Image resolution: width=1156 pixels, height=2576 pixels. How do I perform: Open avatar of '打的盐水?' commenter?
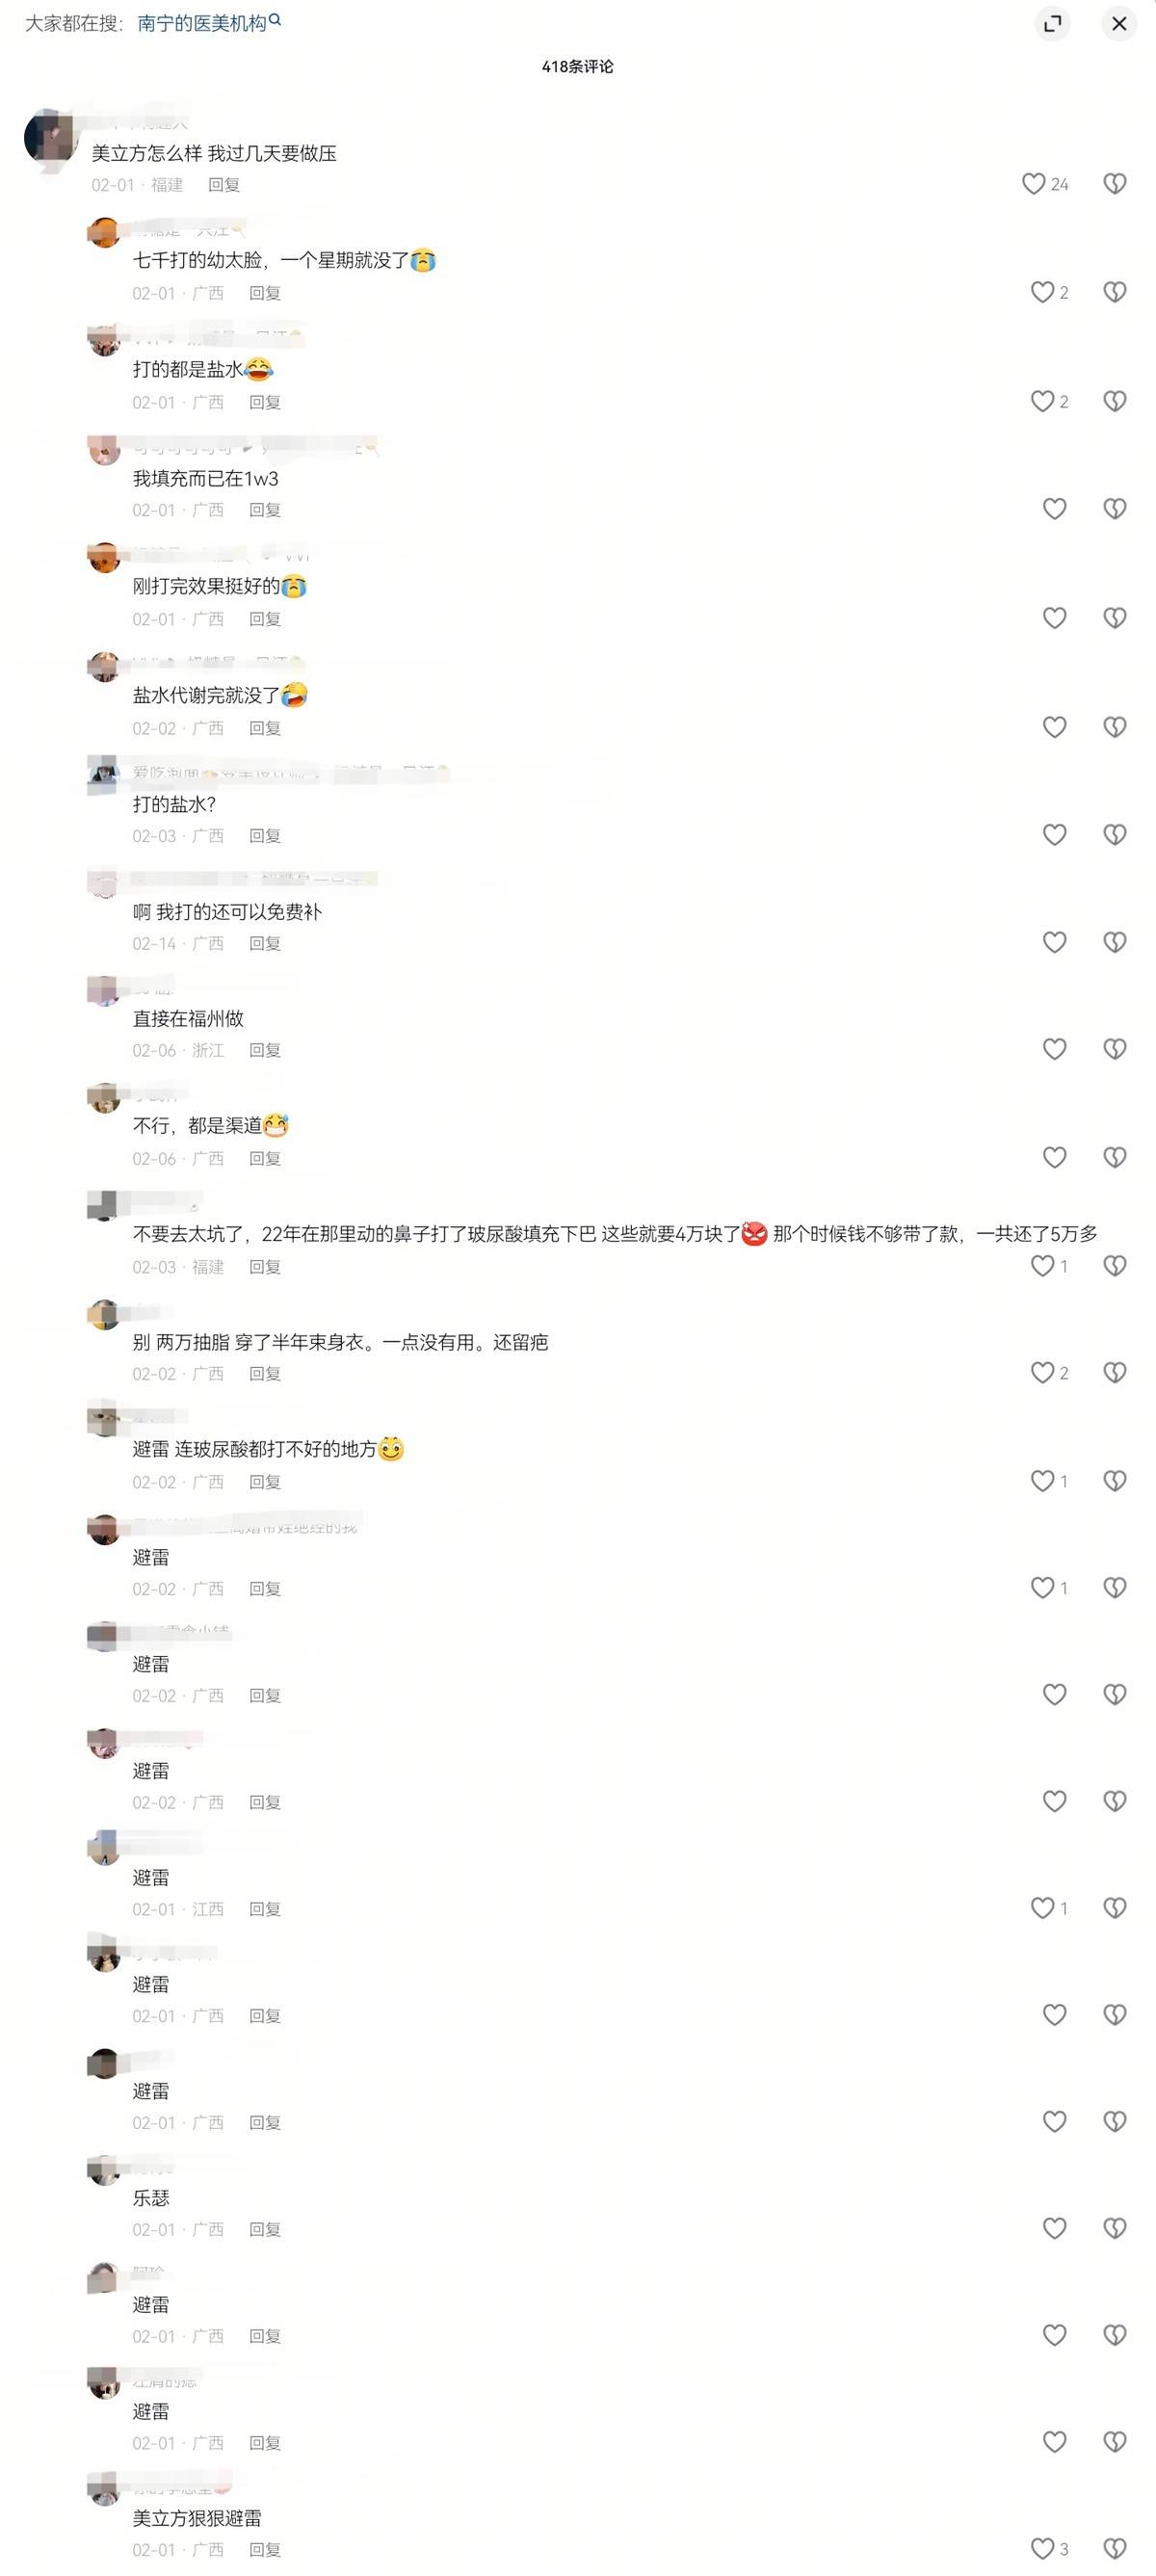pyautogui.click(x=104, y=774)
